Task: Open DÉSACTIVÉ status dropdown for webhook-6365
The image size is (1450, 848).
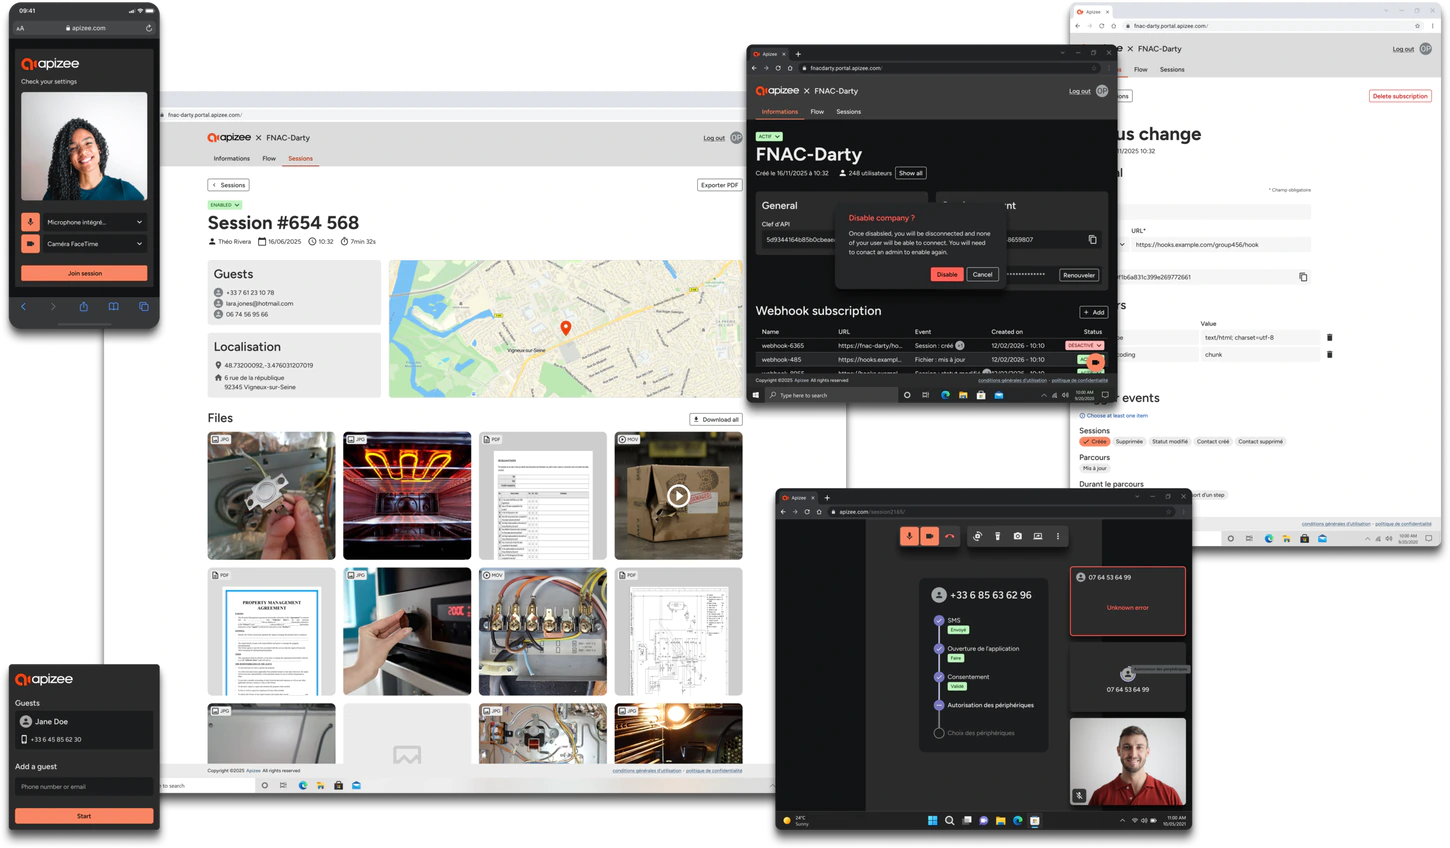Action: click(x=1085, y=346)
